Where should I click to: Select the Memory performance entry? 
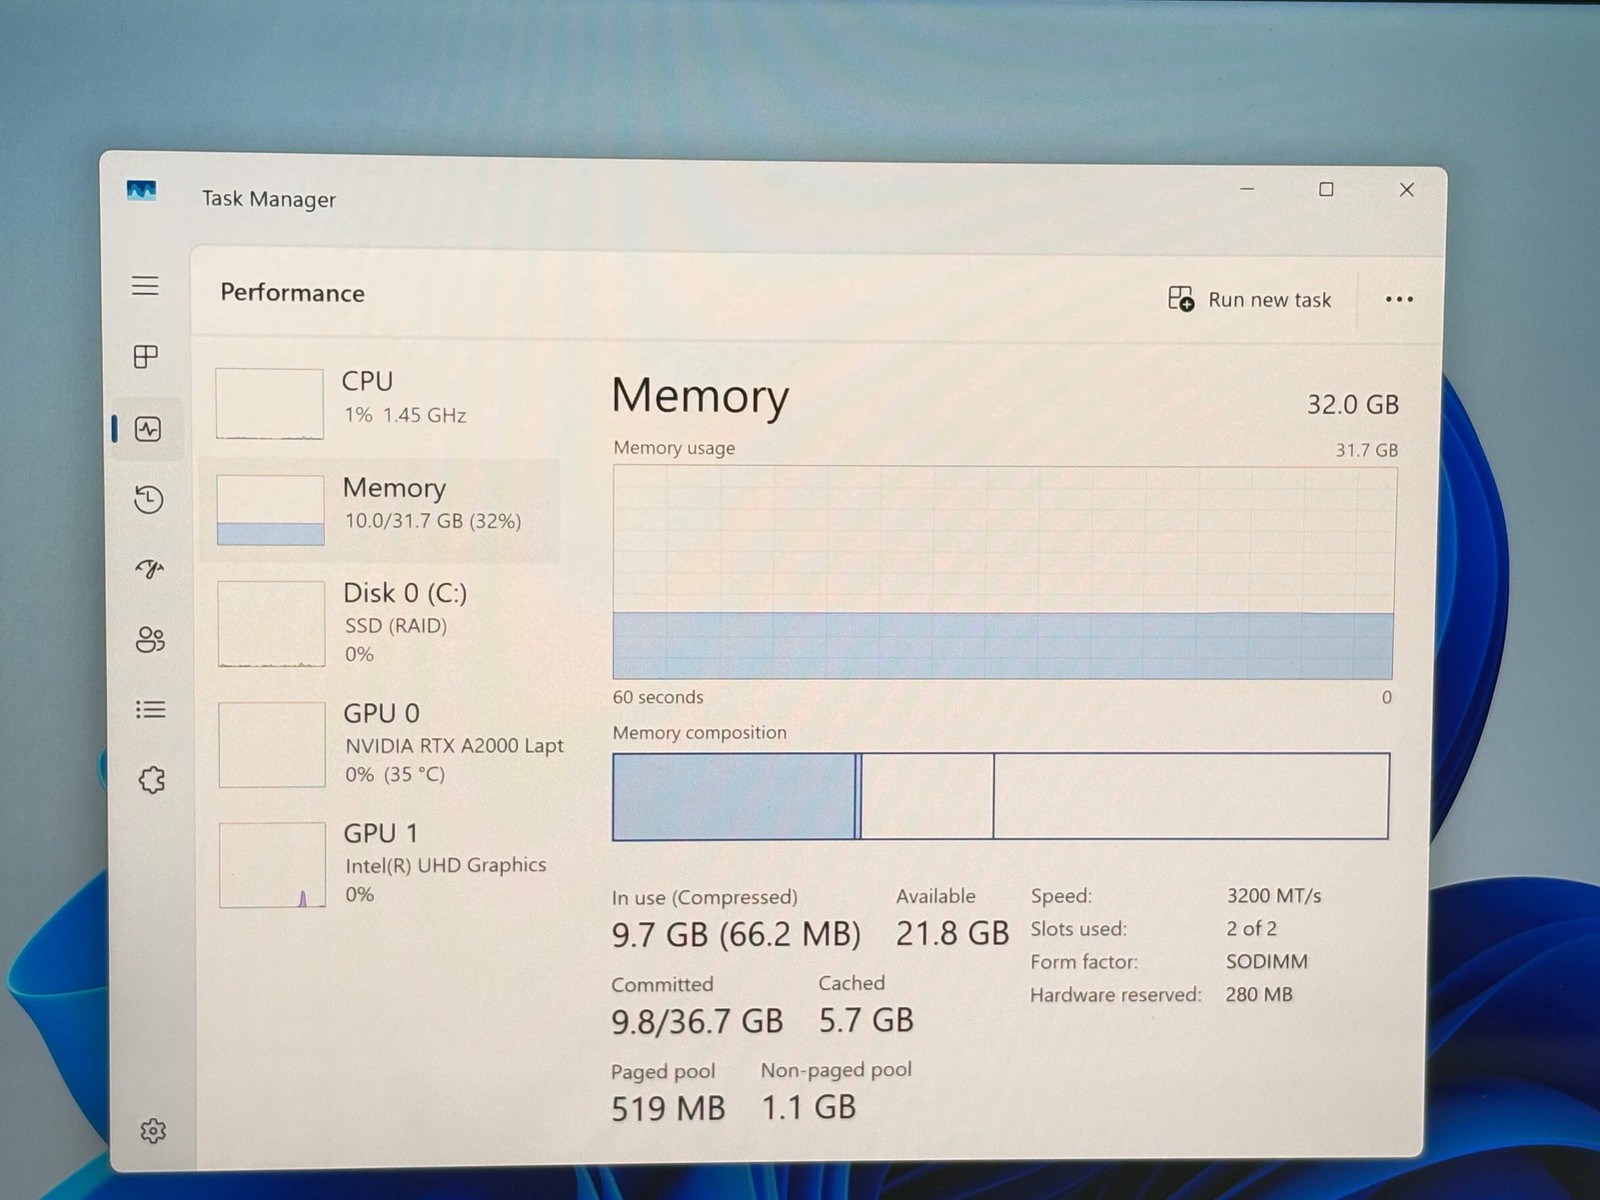click(x=380, y=510)
